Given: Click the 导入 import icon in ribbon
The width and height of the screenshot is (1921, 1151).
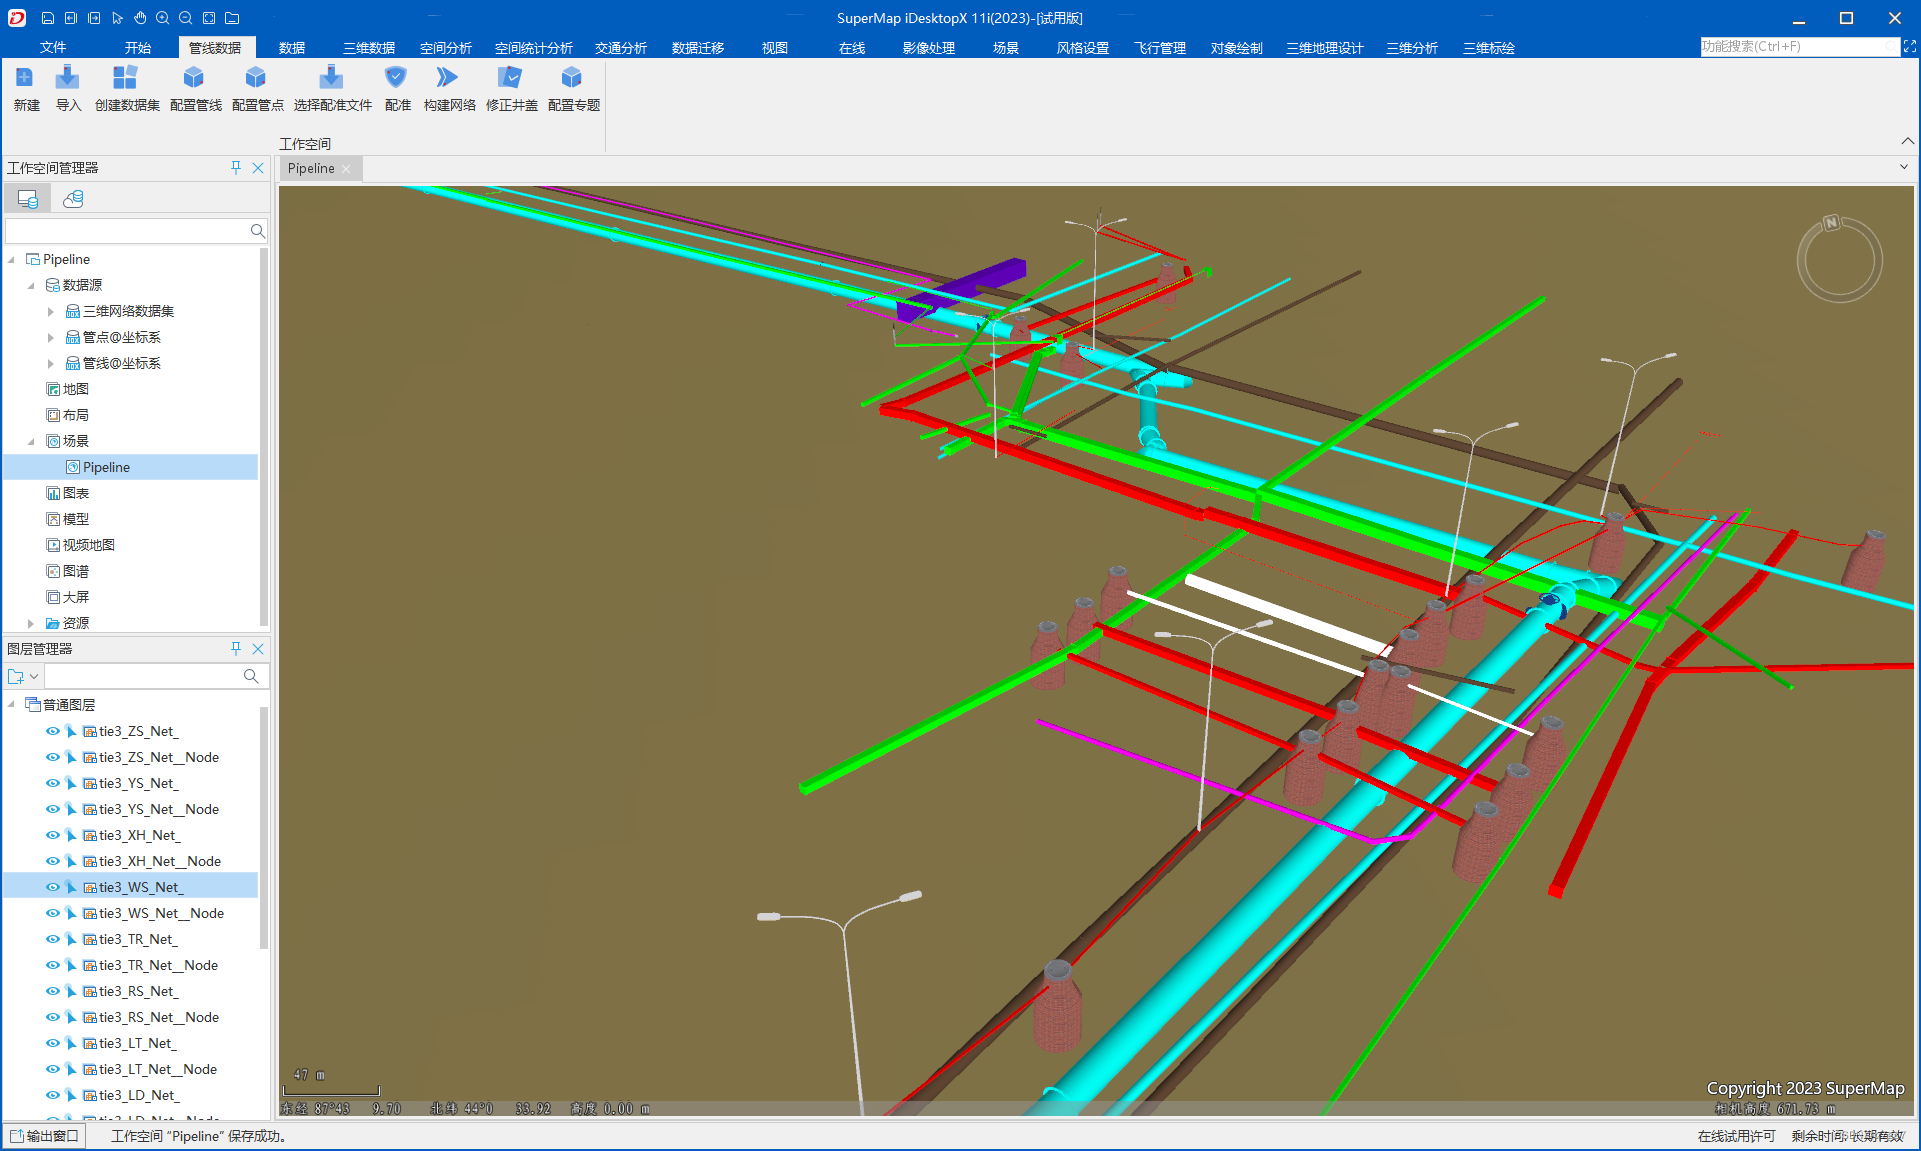Looking at the screenshot, I should (x=68, y=88).
